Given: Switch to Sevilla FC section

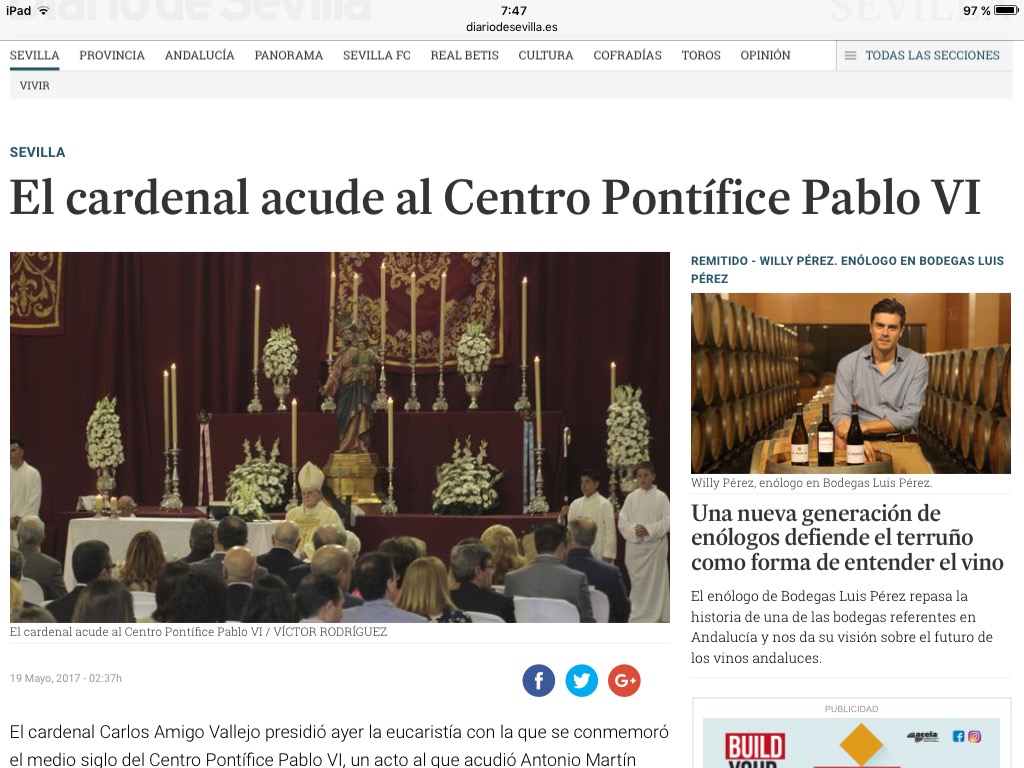Looking at the screenshot, I should [x=377, y=56].
